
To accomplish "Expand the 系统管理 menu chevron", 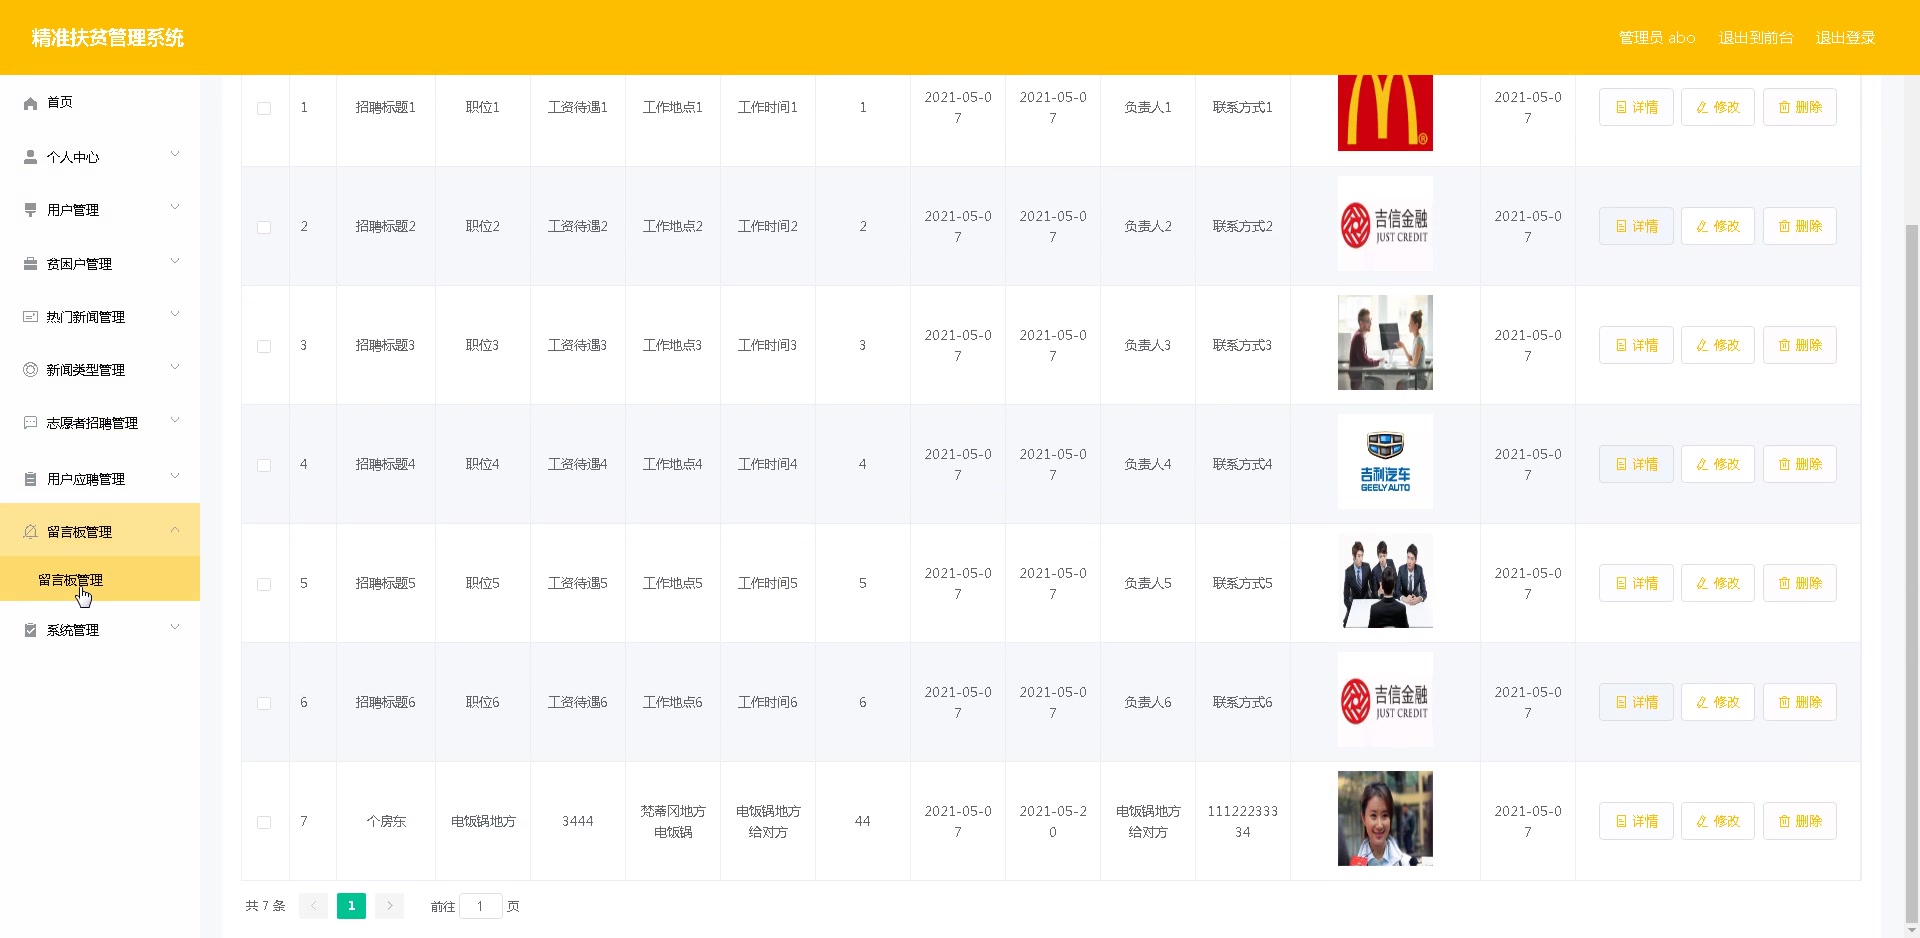I will pyautogui.click(x=175, y=627).
